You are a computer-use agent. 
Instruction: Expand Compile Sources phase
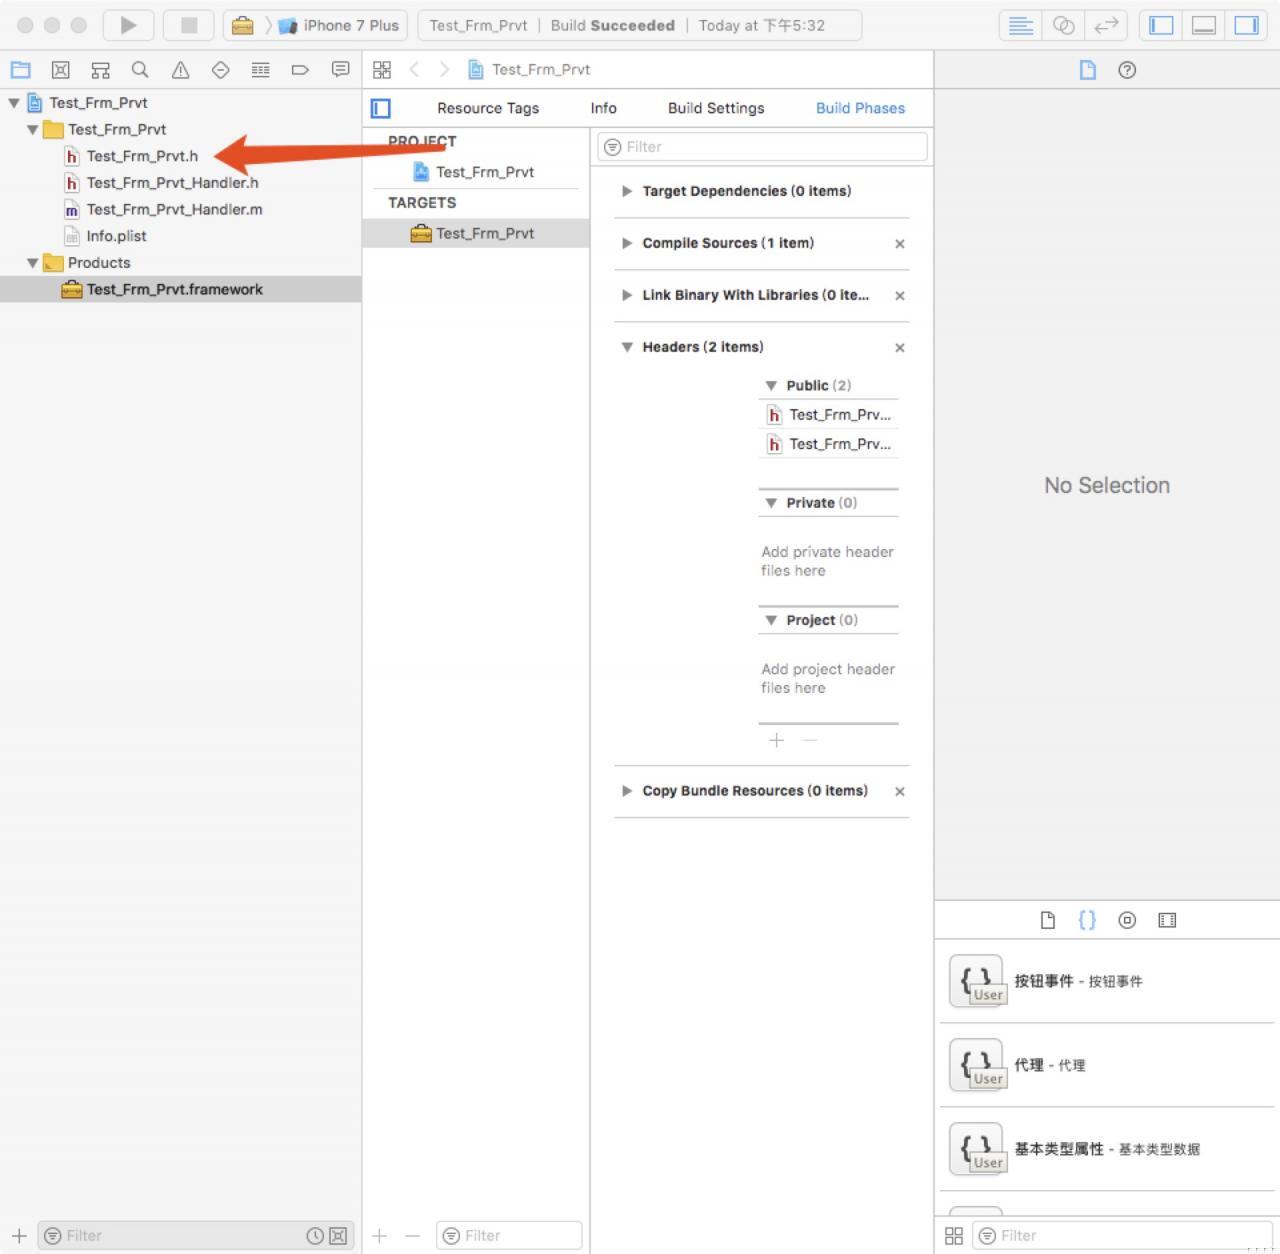(x=627, y=243)
